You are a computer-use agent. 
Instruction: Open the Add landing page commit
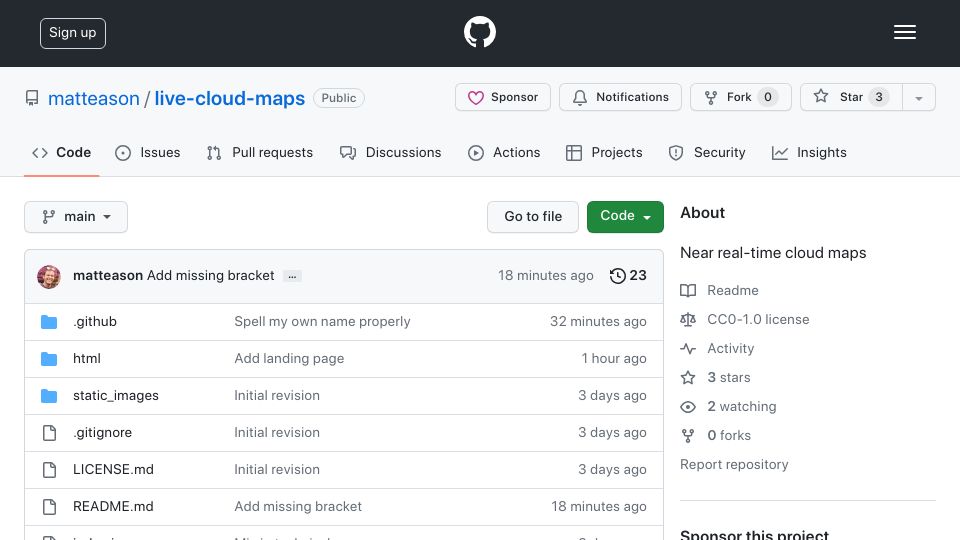pyautogui.click(x=289, y=358)
